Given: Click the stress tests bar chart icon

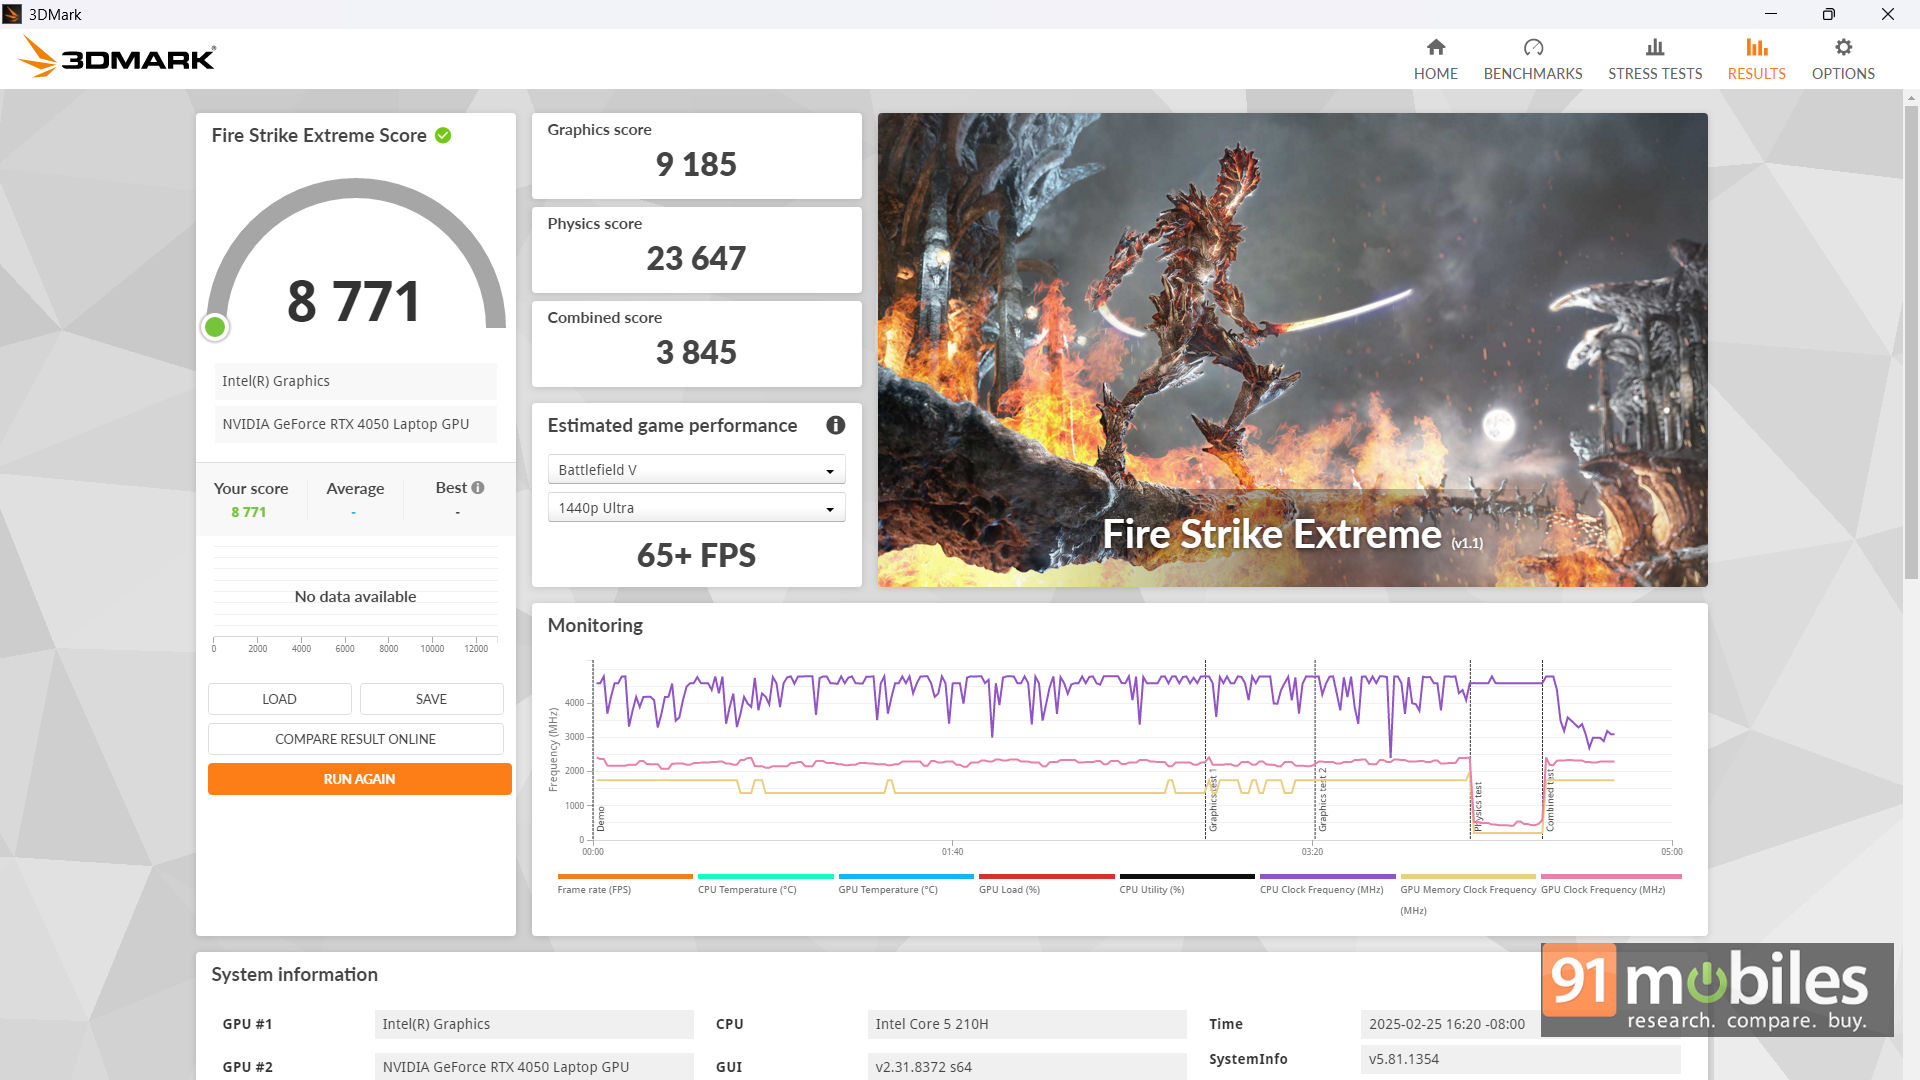Looking at the screenshot, I should tap(1655, 47).
